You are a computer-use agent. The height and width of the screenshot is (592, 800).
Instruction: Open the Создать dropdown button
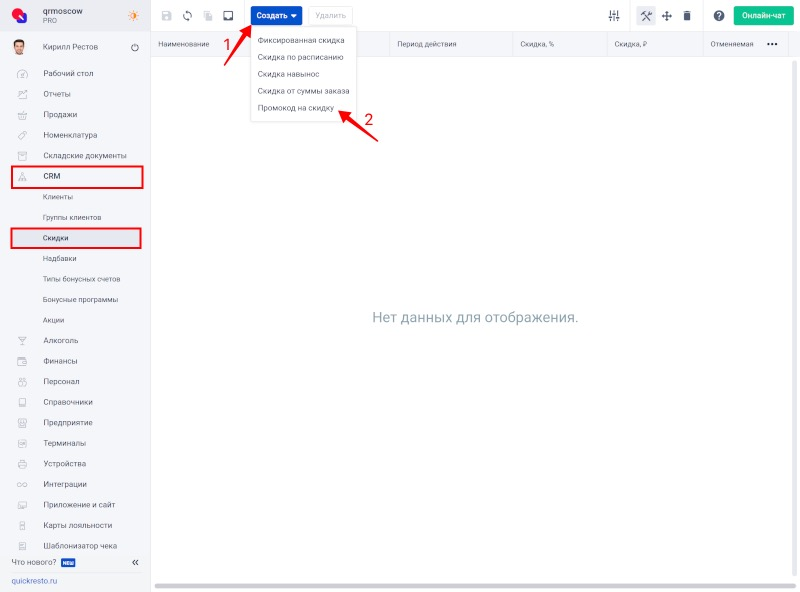[276, 16]
